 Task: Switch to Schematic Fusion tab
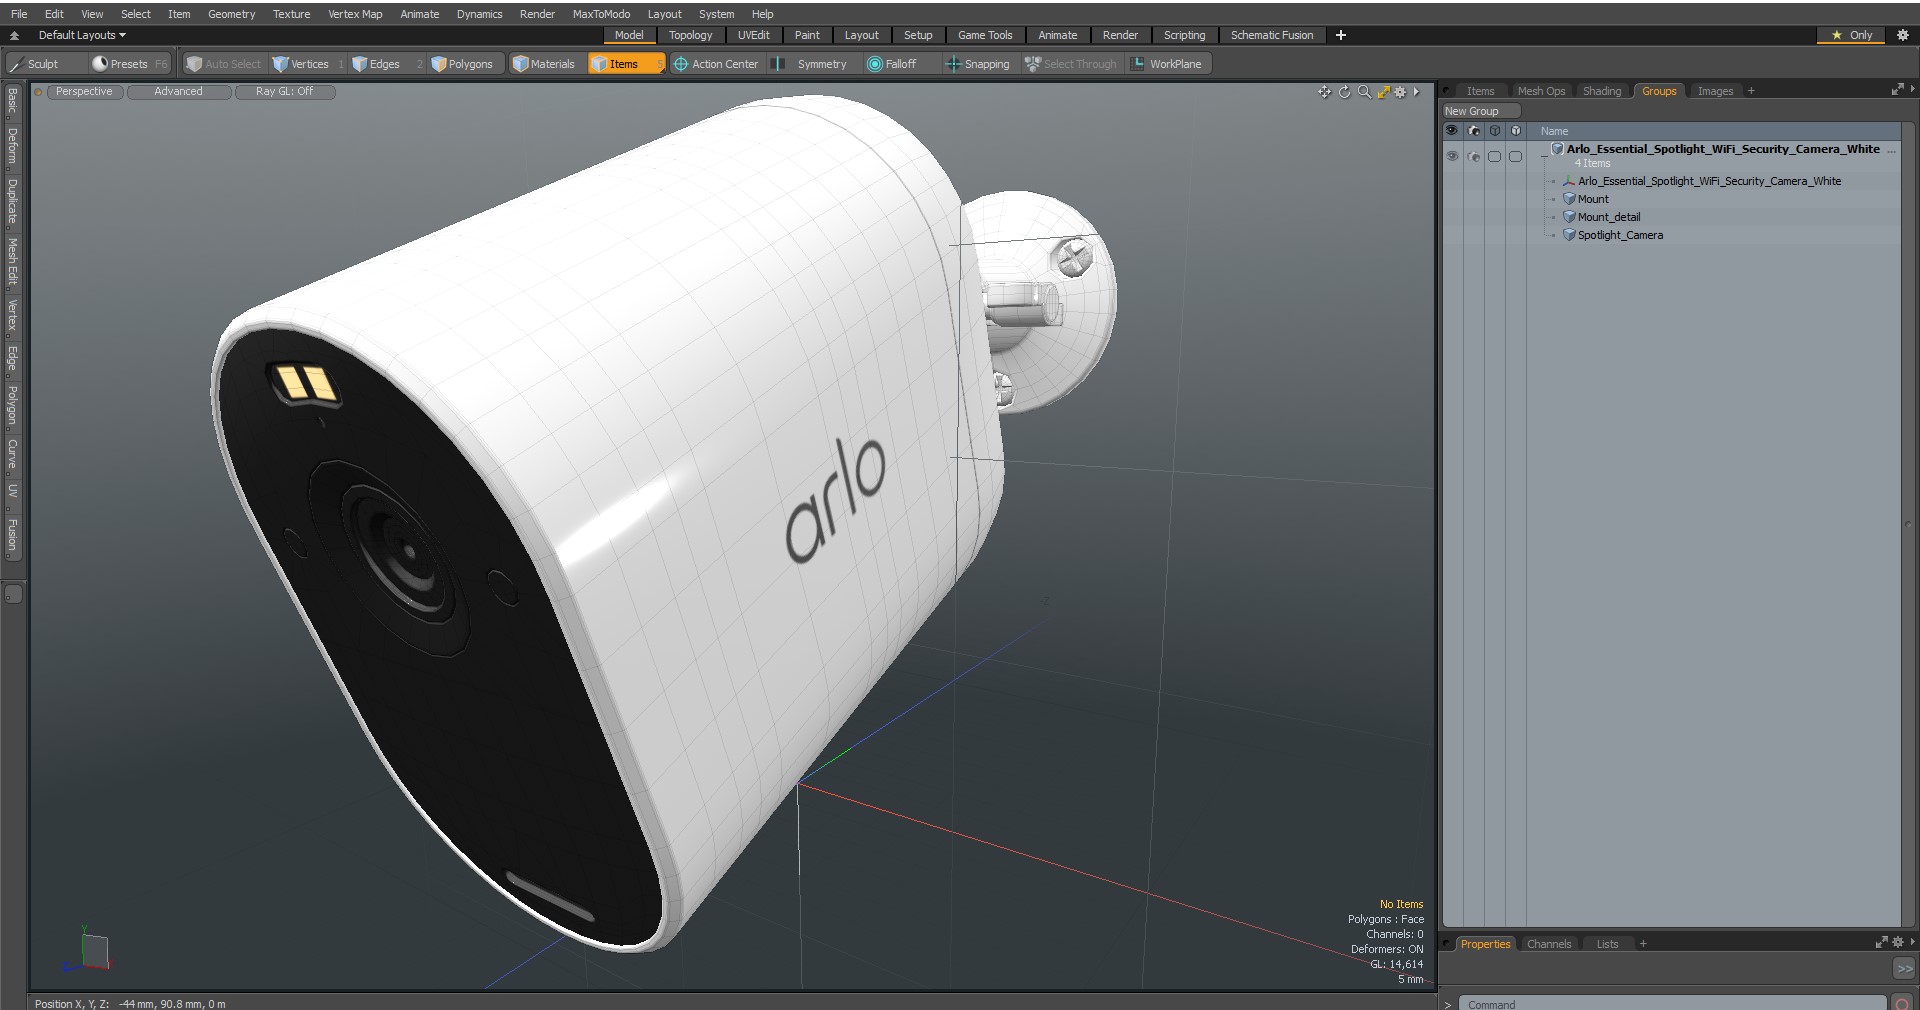1272,35
